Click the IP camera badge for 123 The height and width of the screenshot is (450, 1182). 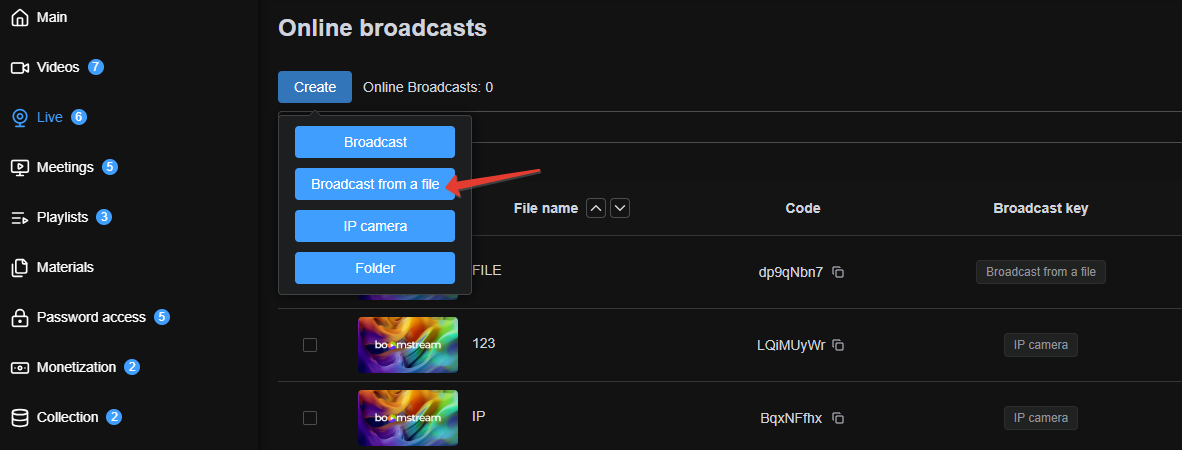(1040, 345)
